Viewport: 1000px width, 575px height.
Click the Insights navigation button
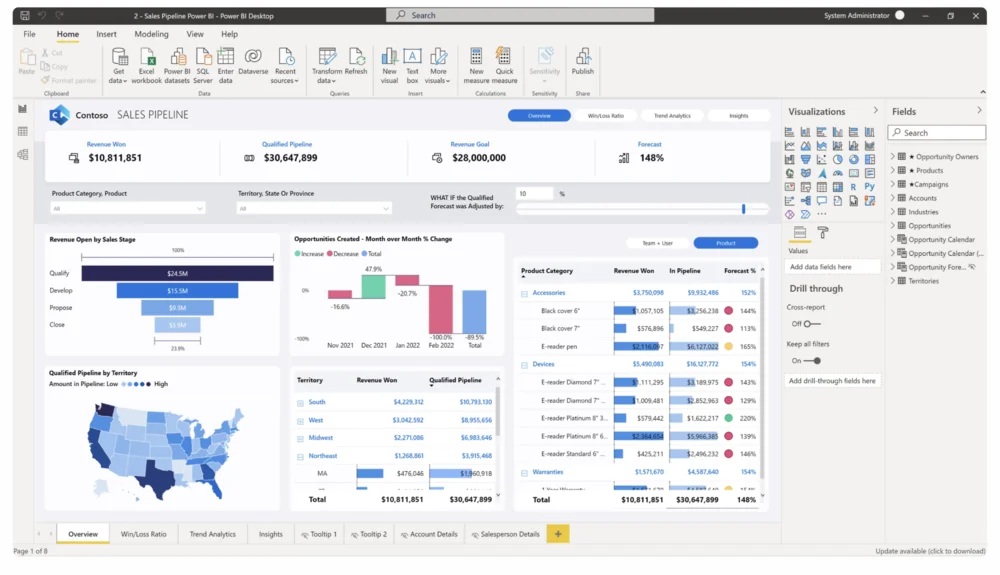(x=739, y=115)
